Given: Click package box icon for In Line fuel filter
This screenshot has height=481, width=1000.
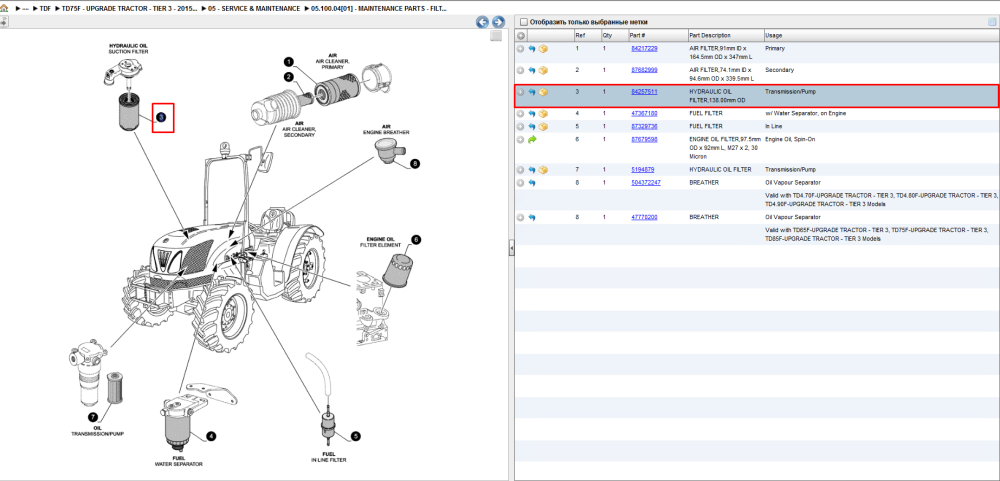Looking at the screenshot, I should (x=543, y=127).
